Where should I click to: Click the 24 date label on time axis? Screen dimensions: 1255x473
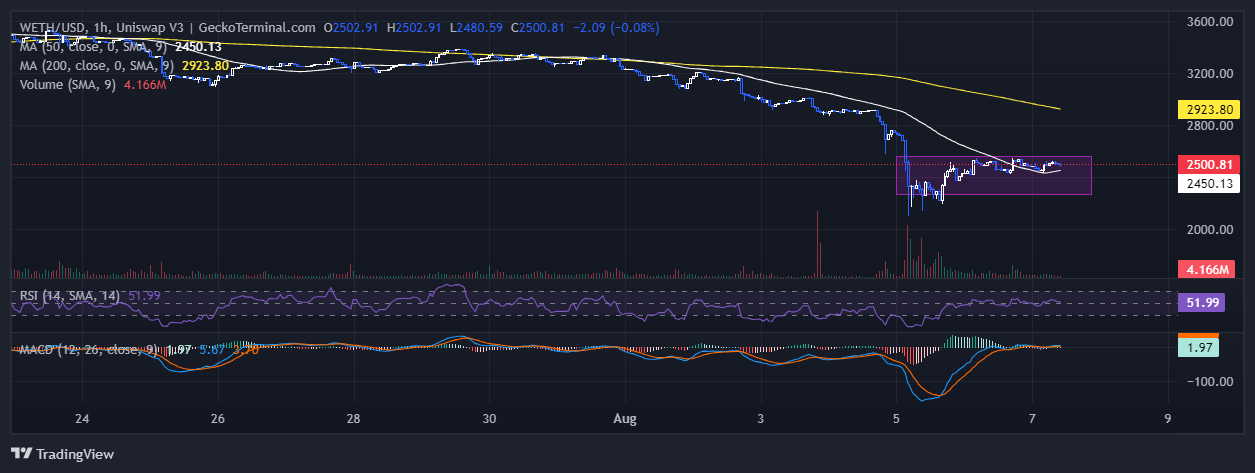click(x=83, y=418)
